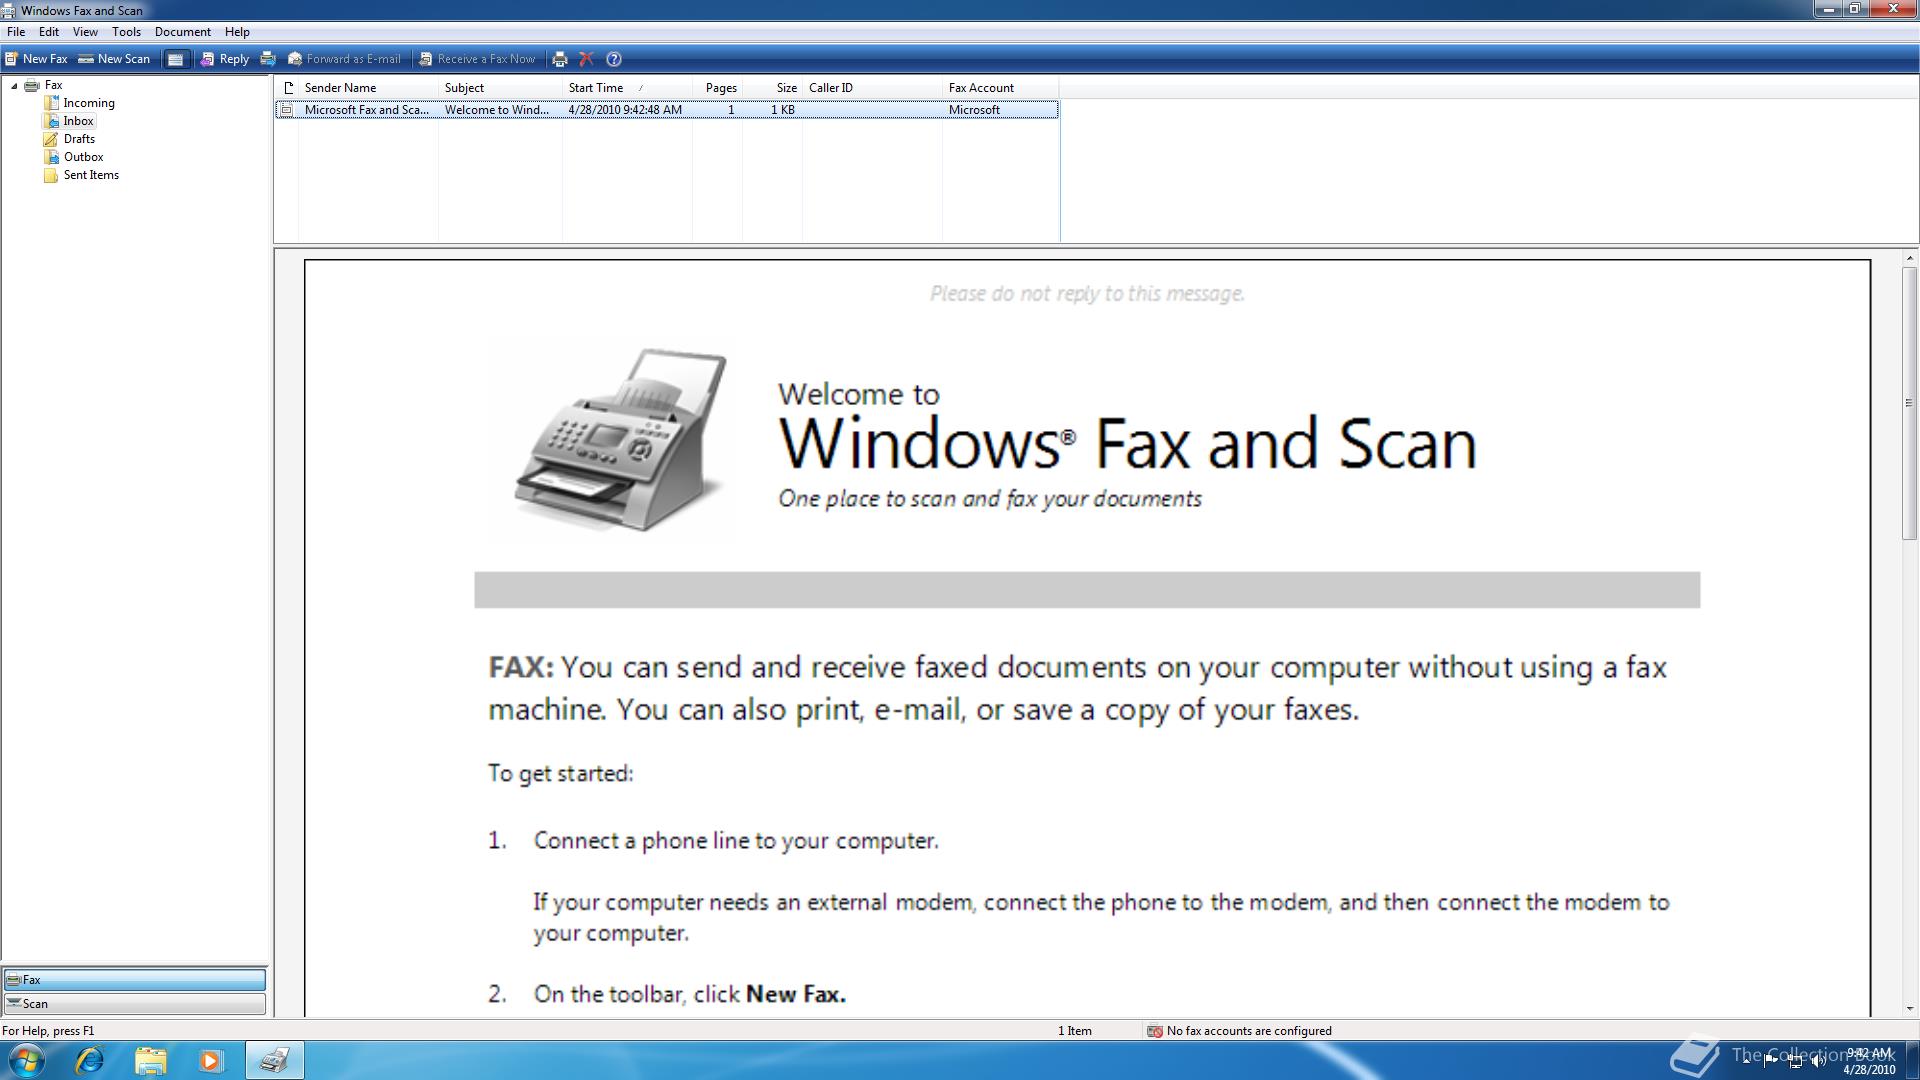Switch to the Fax view tab
1920x1080 pixels.
[135, 980]
